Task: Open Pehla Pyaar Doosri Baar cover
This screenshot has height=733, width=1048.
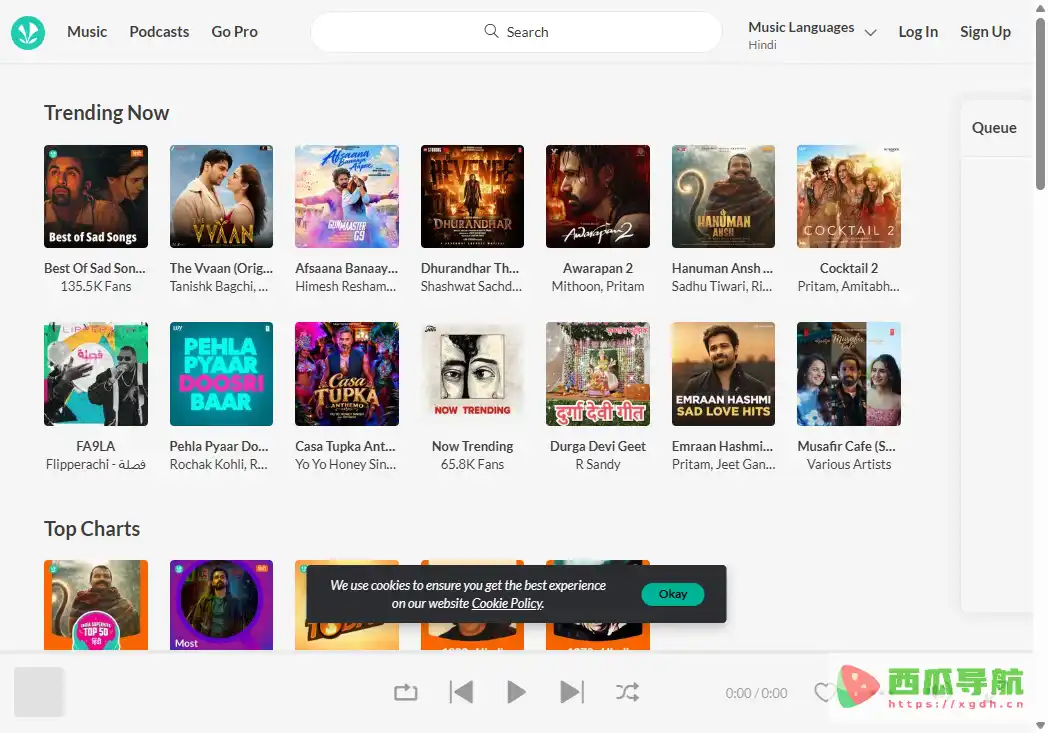Action: tap(221, 374)
